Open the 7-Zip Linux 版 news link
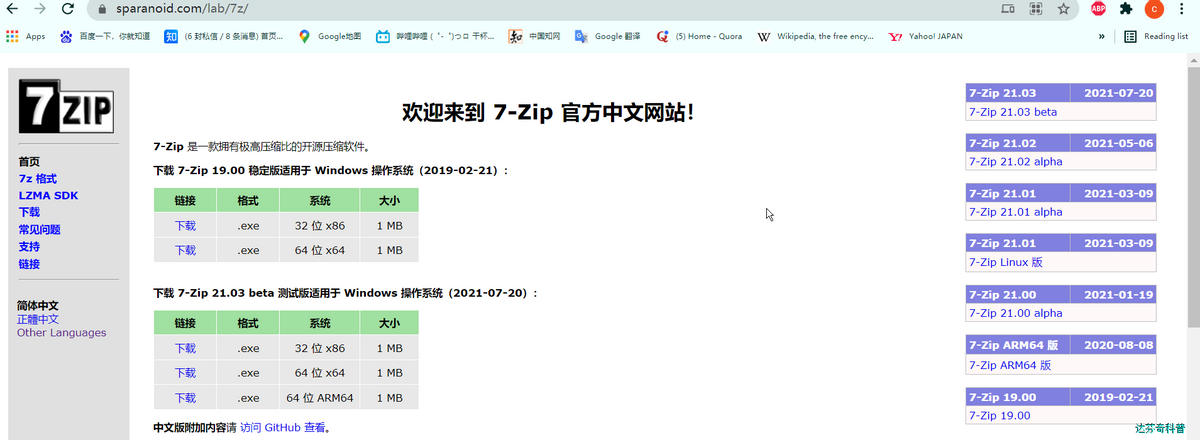 (x=1006, y=262)
